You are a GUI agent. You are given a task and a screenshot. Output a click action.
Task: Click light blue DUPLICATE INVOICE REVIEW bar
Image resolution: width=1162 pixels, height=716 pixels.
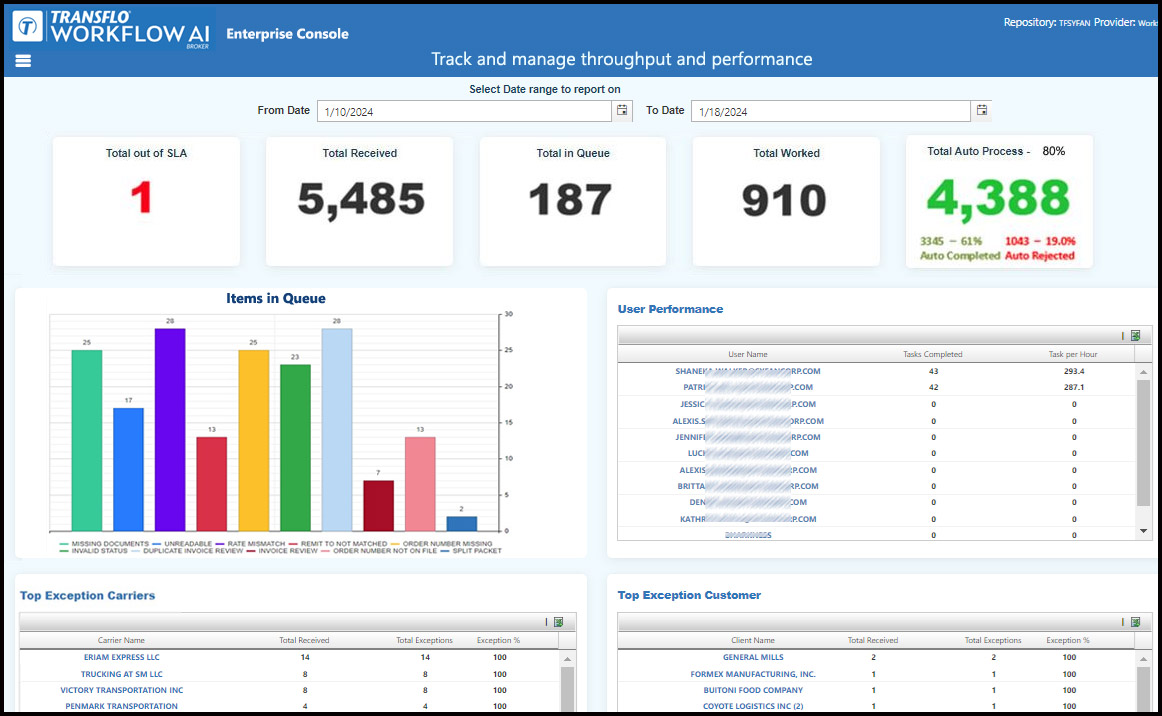(x=336, y=430)
